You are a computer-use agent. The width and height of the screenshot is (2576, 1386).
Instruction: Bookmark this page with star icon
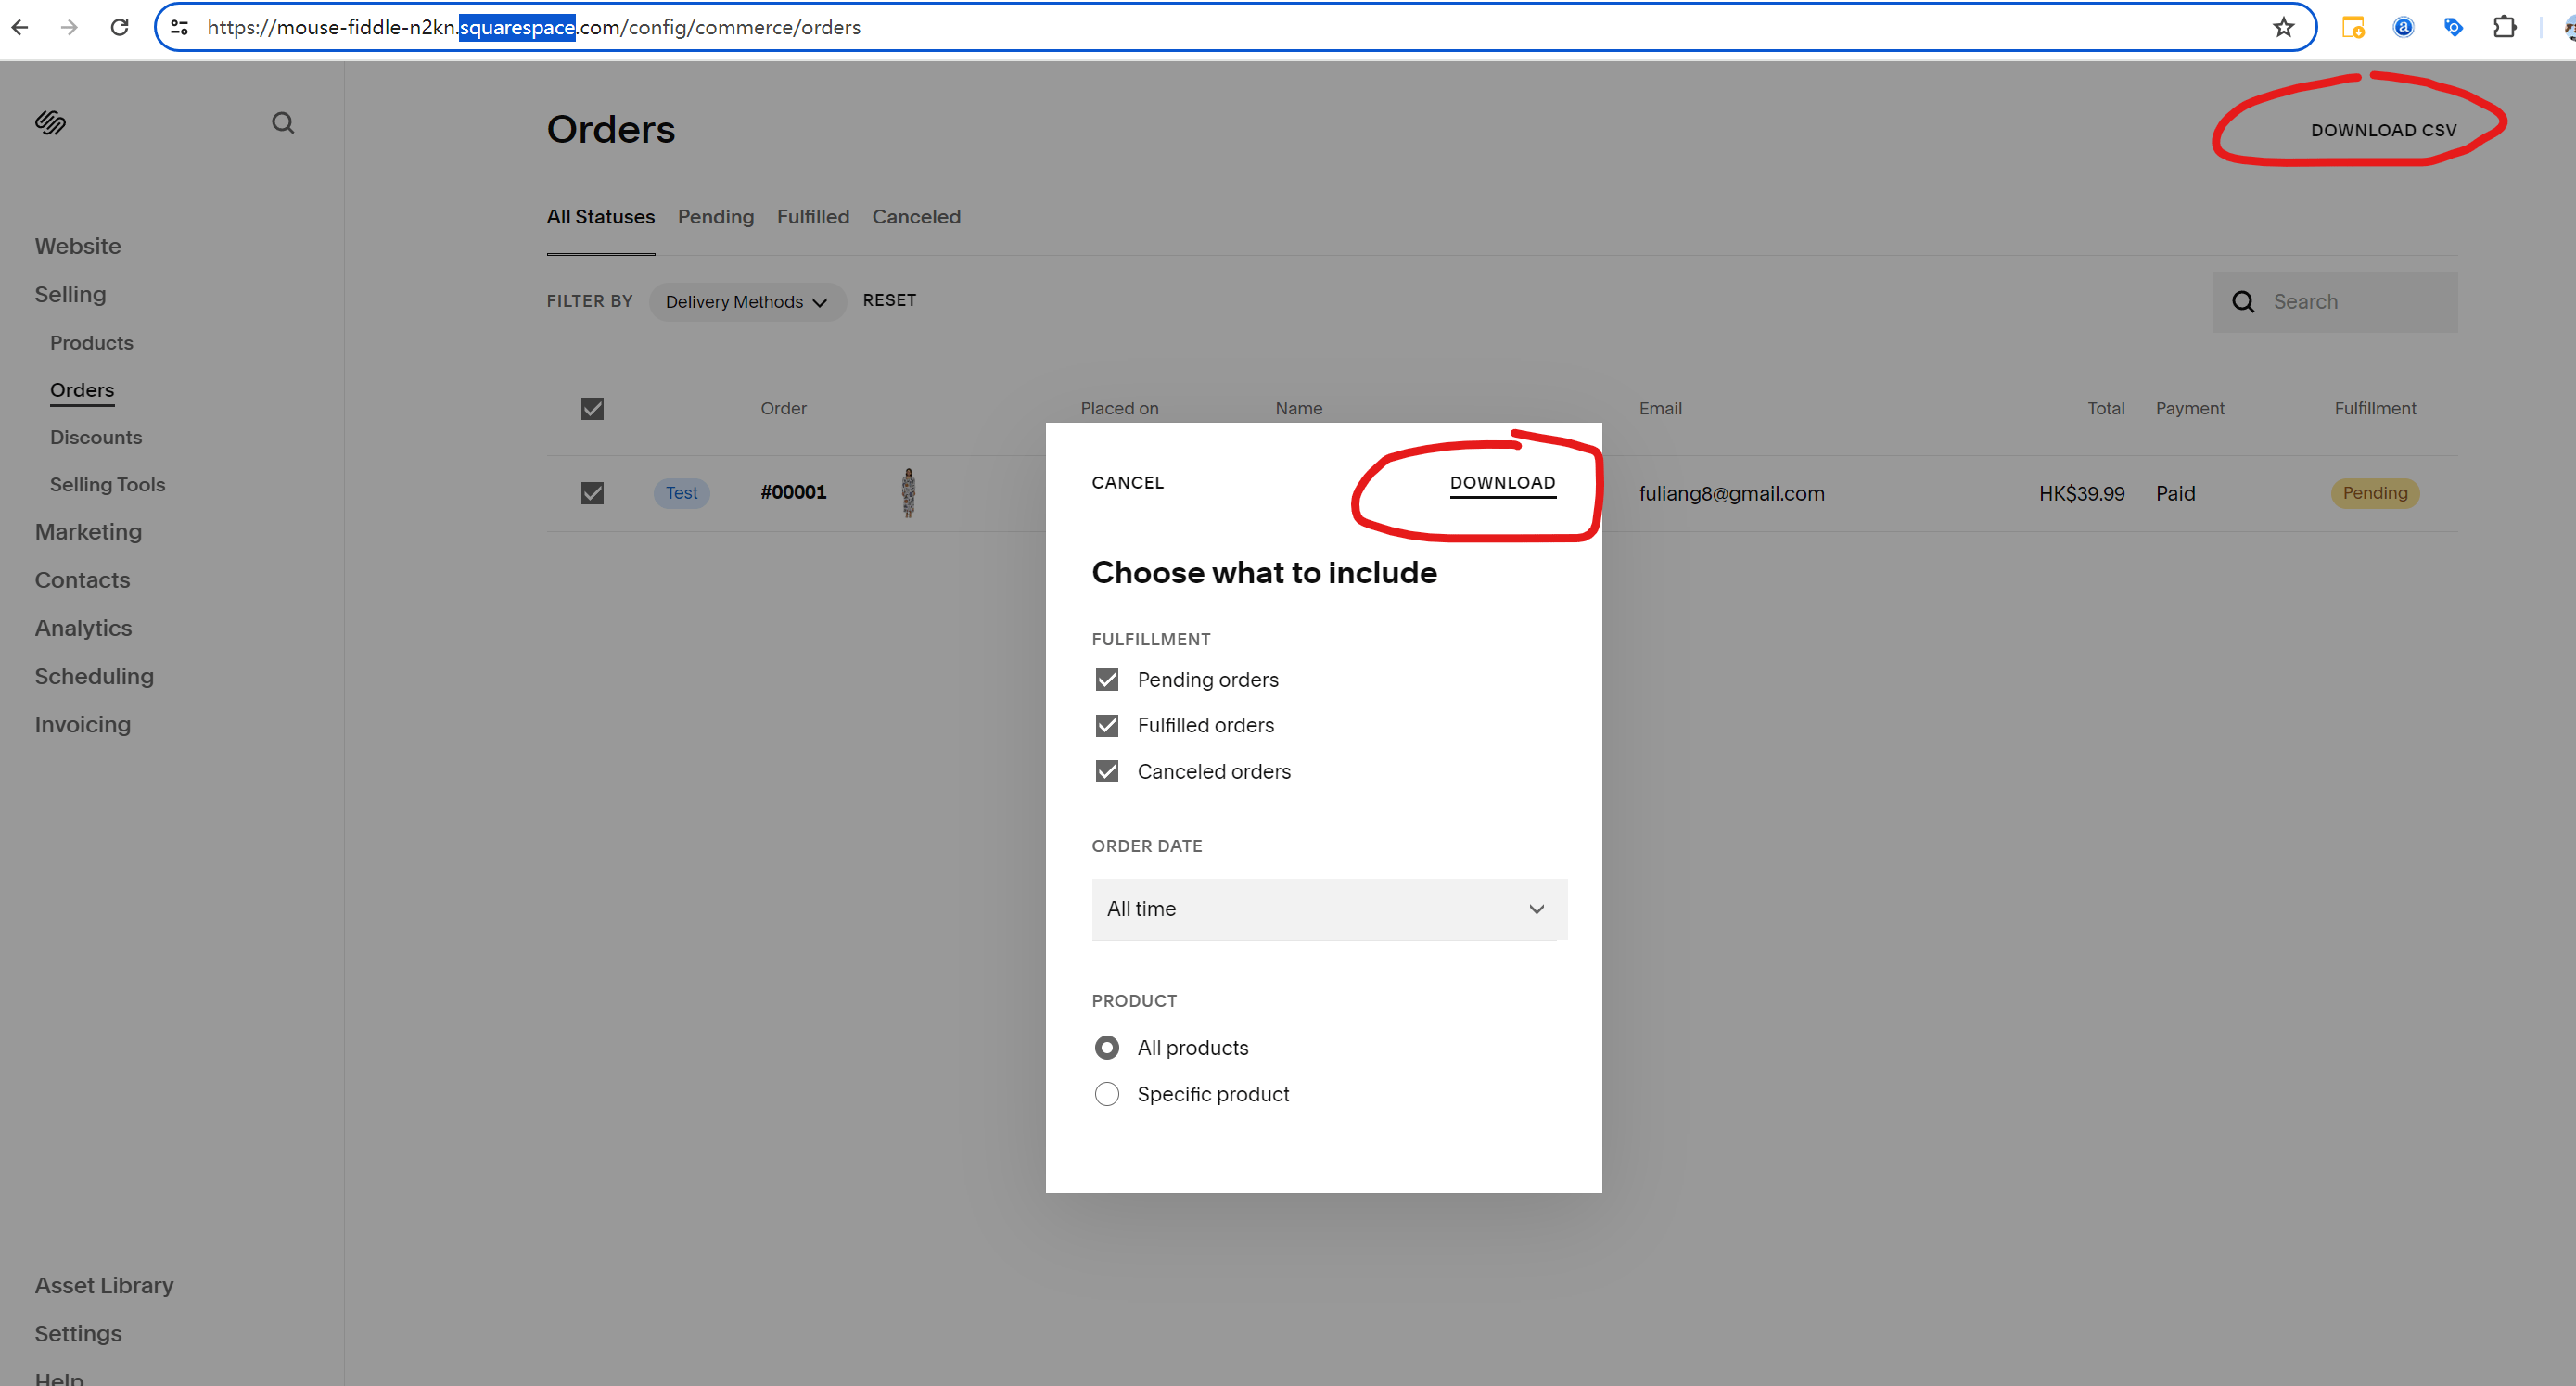[2283, 27]
